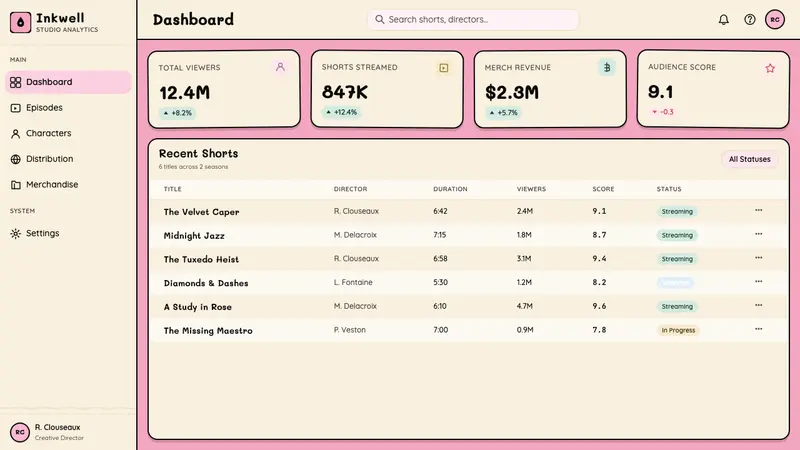Click director L. Fontaine
The width and height of the screenshot is (800, 450).
click(x=353, y=282)
